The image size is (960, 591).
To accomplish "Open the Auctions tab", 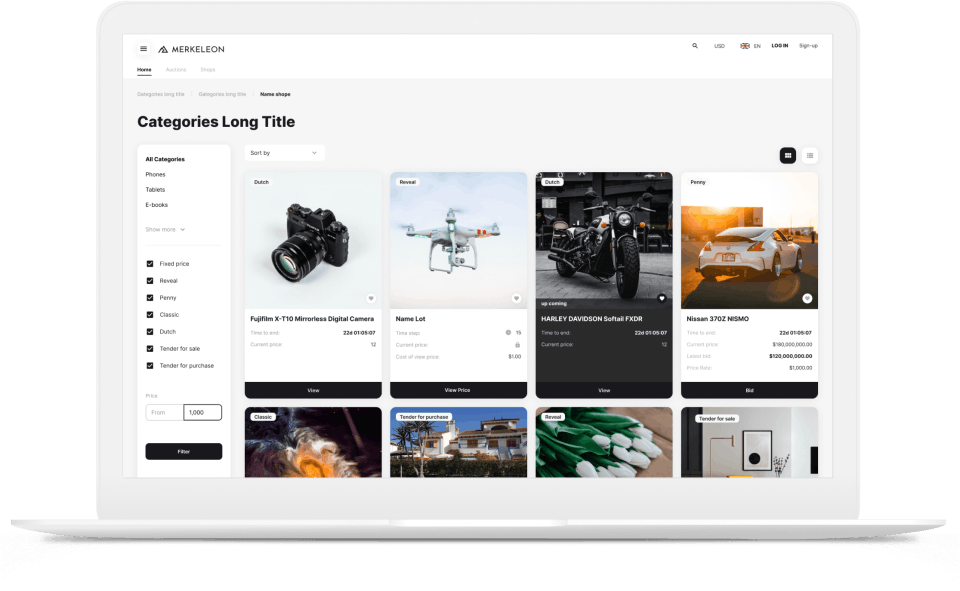I will 176,70.
